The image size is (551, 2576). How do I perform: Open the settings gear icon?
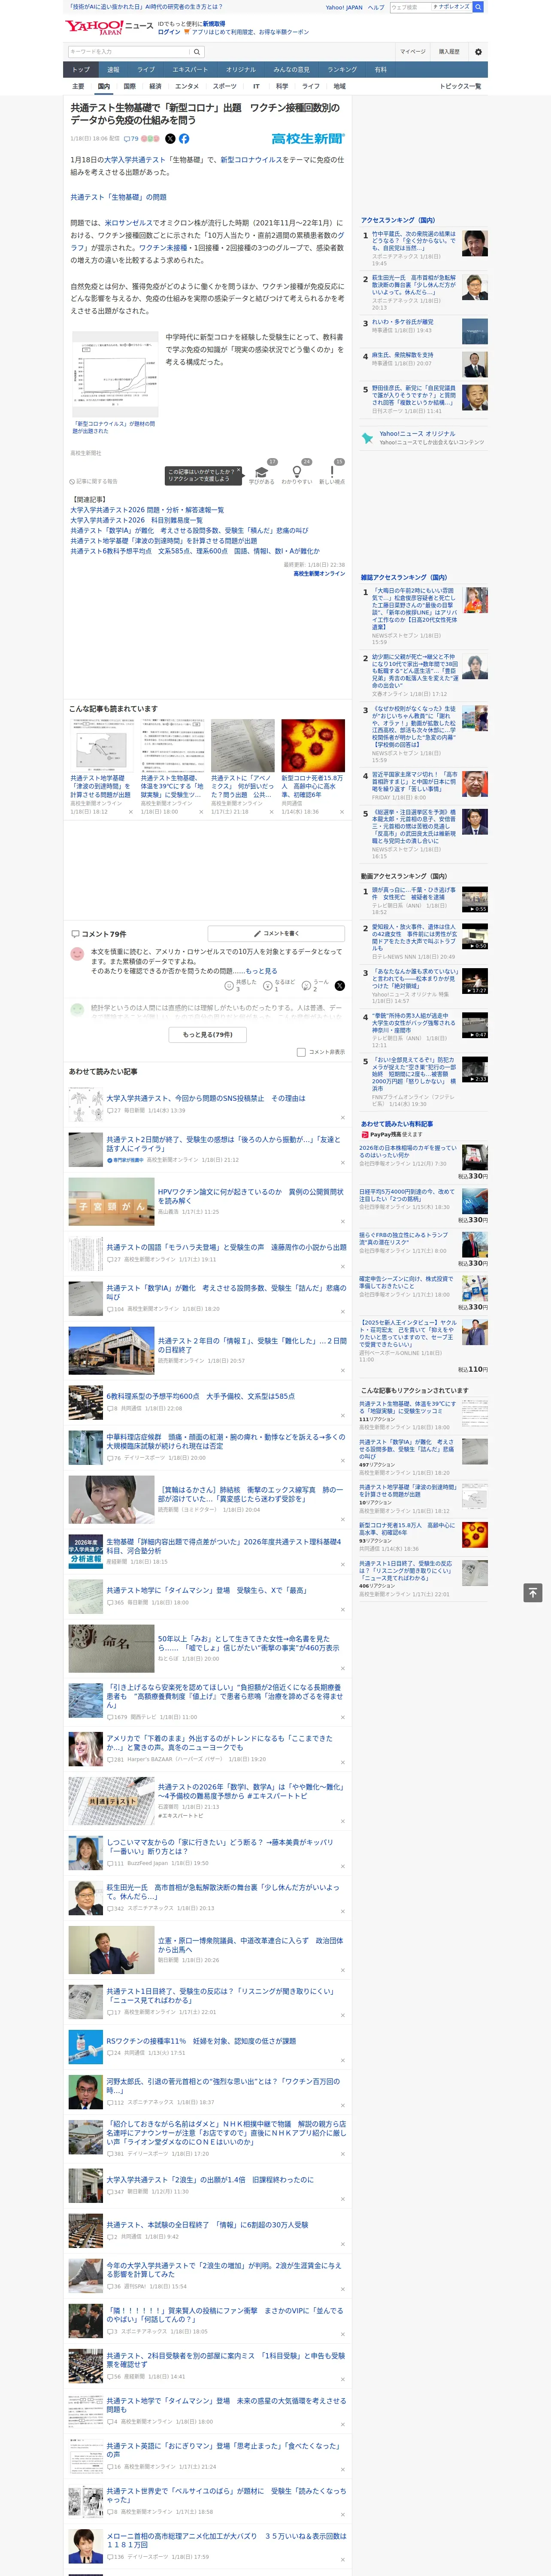pos(478,51)
